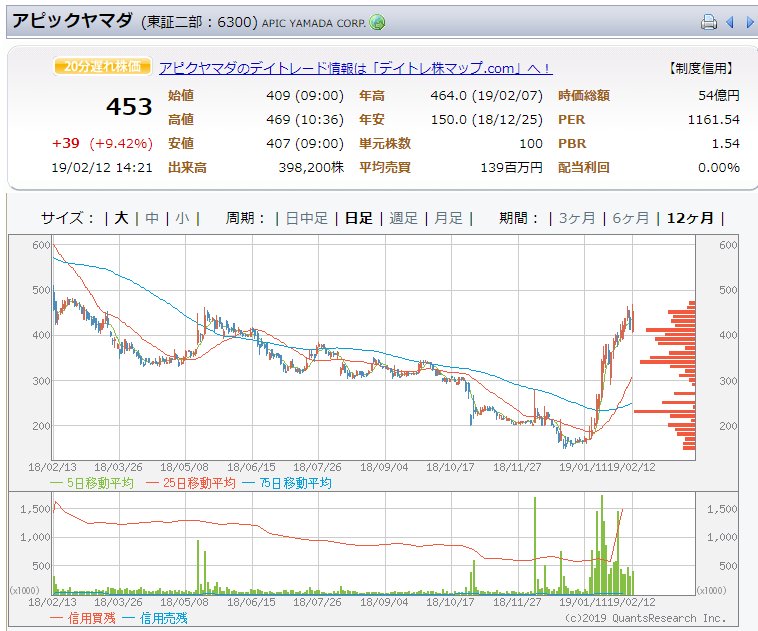Click the 年安 value 150.0 (18/12/25)
The width and height of the screenshot is (758, 631).
(487, 119)
